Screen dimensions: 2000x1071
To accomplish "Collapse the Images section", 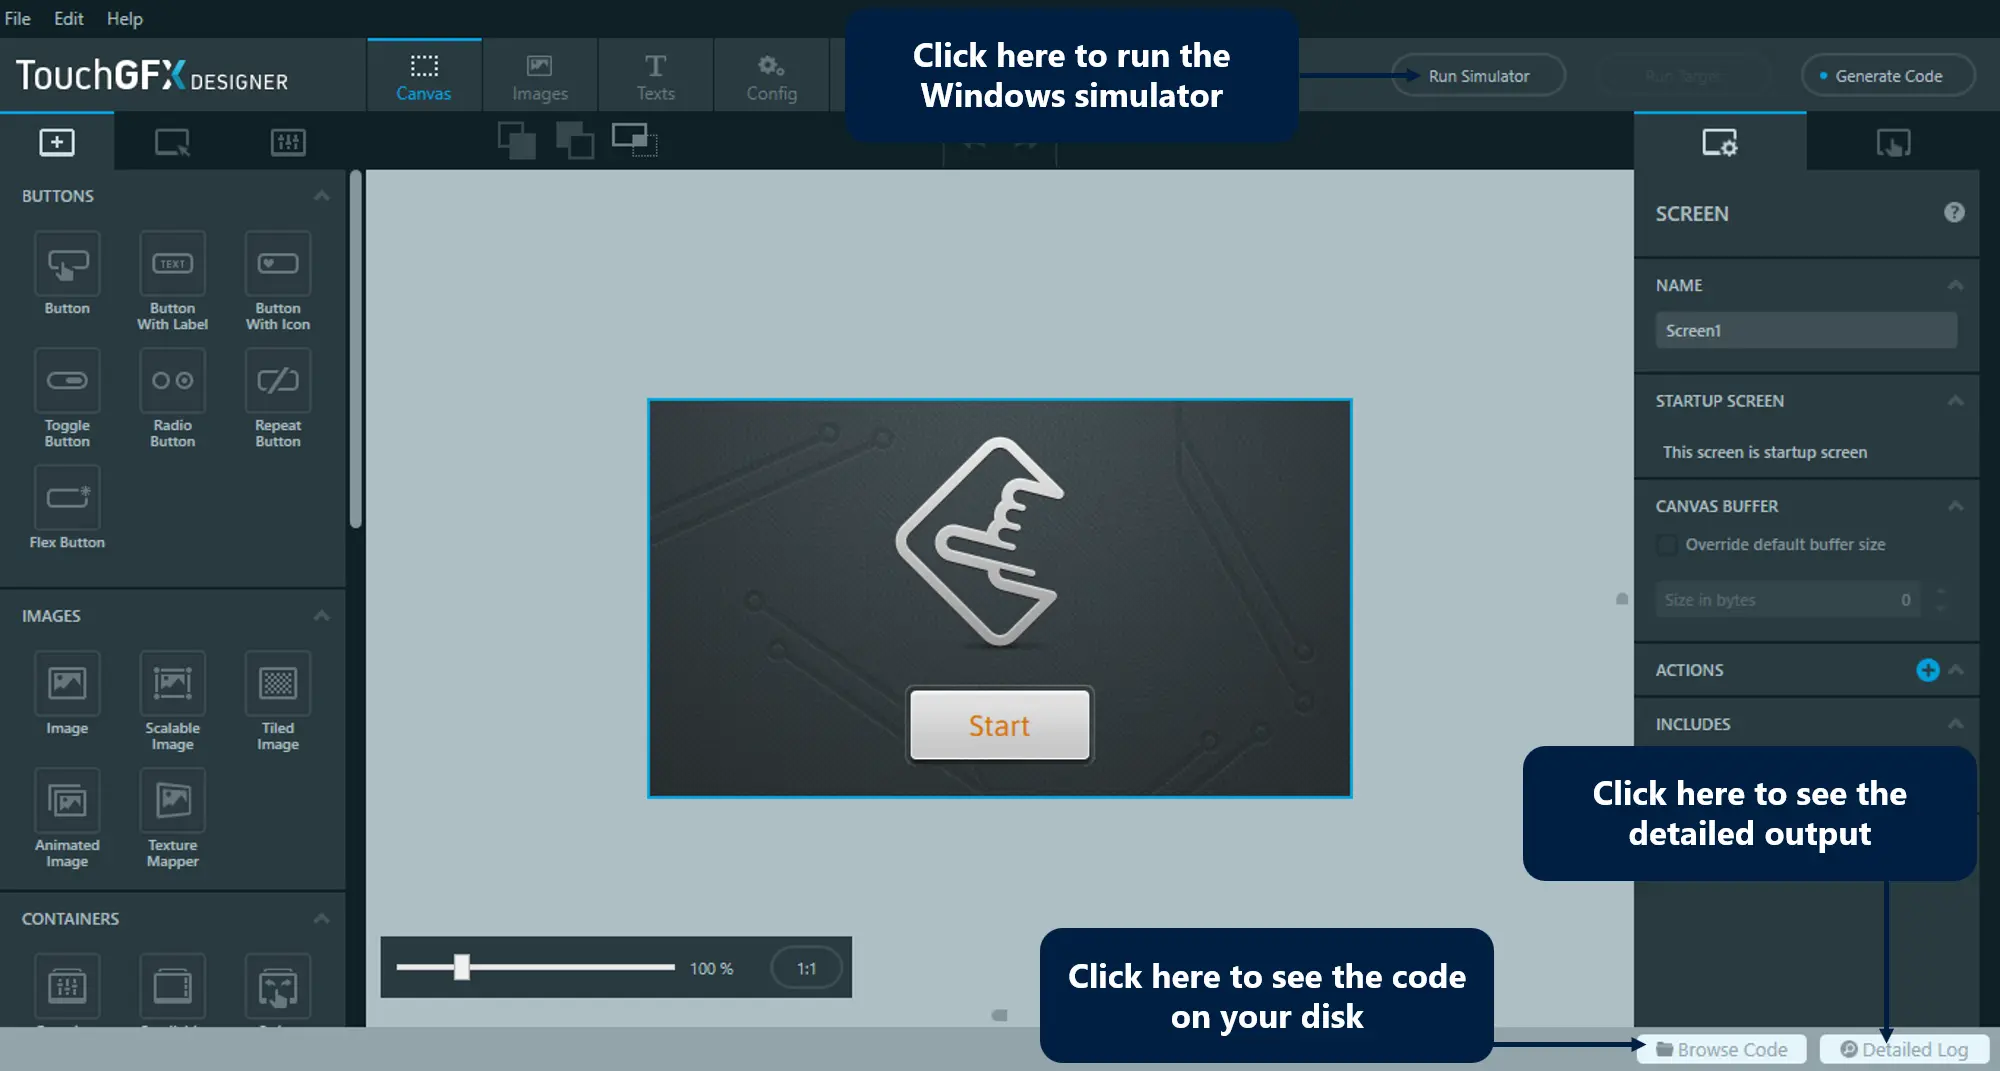I will click(x=322, y=616).
